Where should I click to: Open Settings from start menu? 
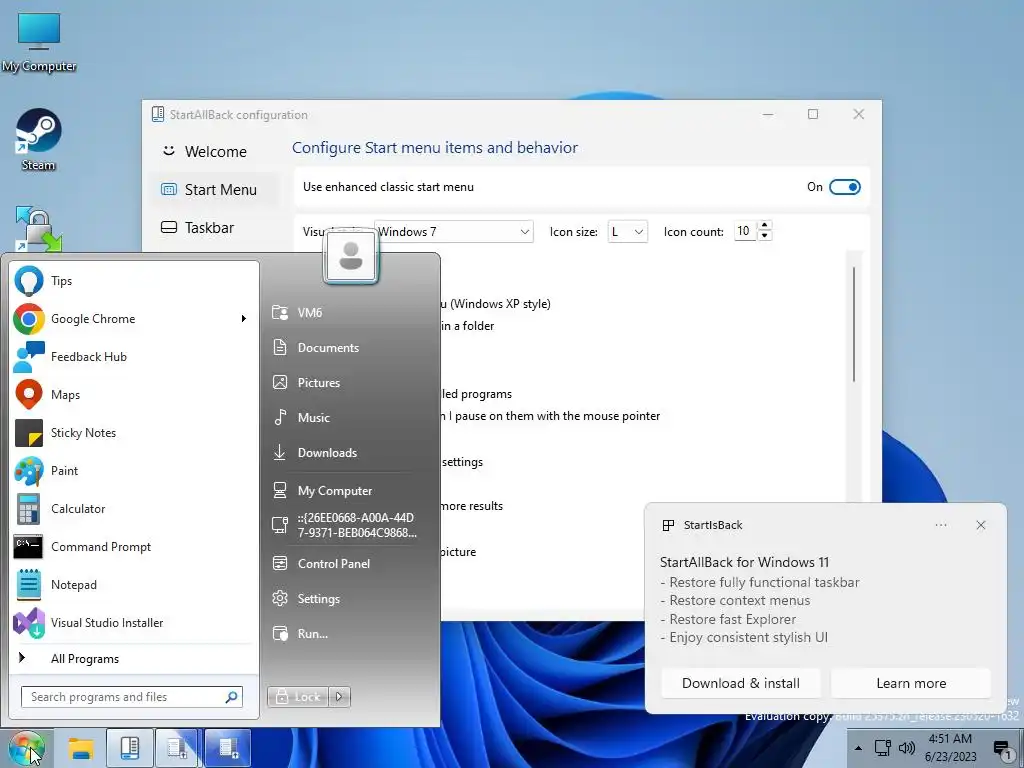click(349, 599)
